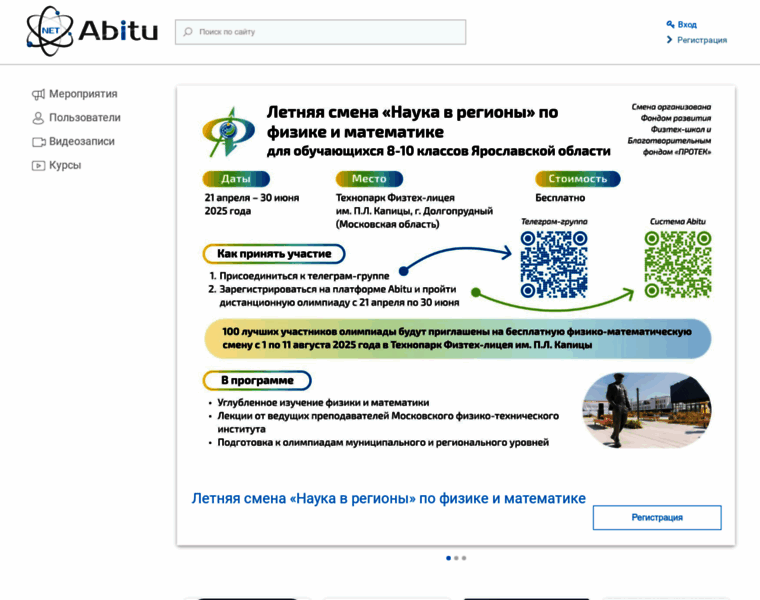Viewport: 760px width, 600px height.
Task: Click Углубленное изучение физики и математики
Action: tap(323, 402)
